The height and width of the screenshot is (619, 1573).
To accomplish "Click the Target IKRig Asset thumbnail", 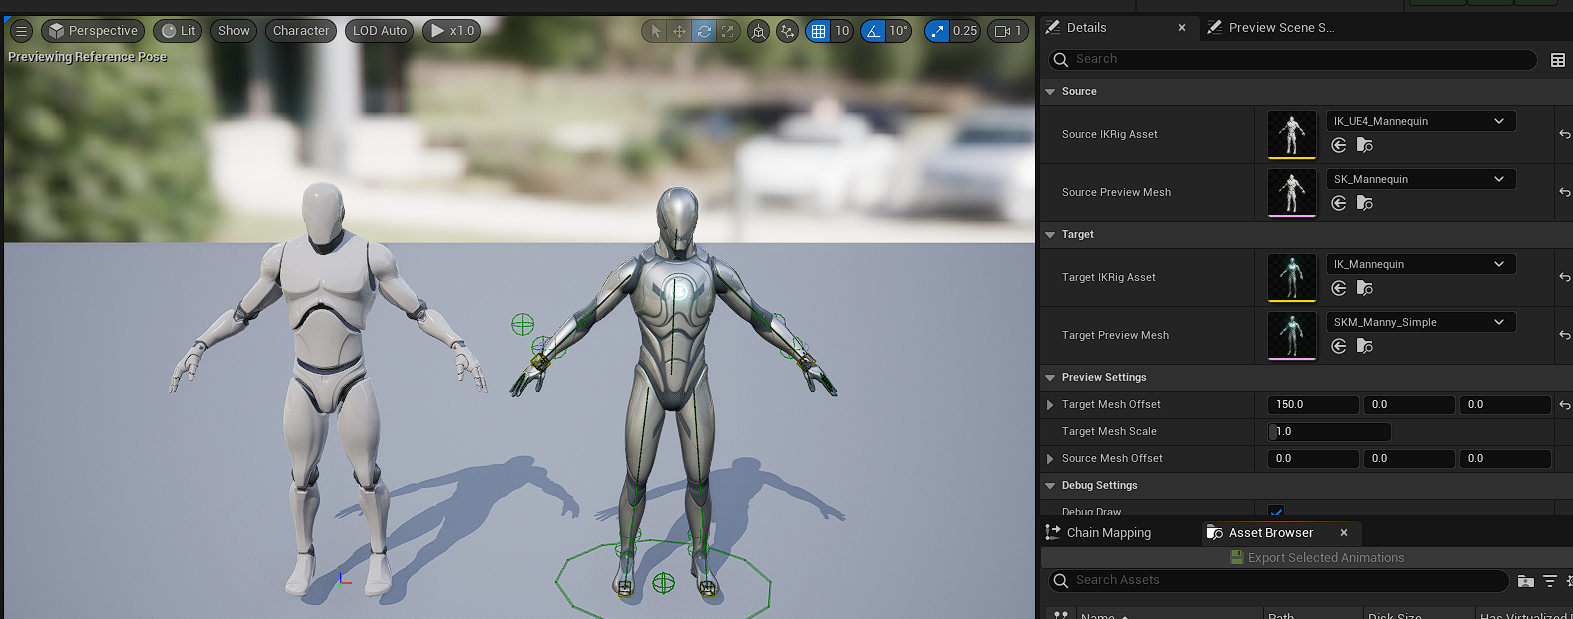I will tap(1292, 277).
